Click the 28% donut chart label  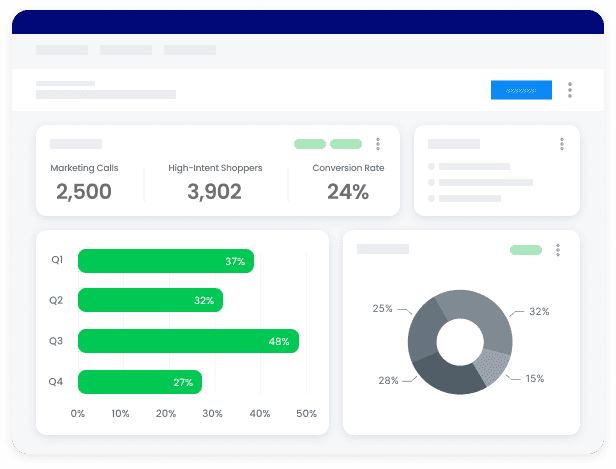pyautogui.click(x=388, y=380)
